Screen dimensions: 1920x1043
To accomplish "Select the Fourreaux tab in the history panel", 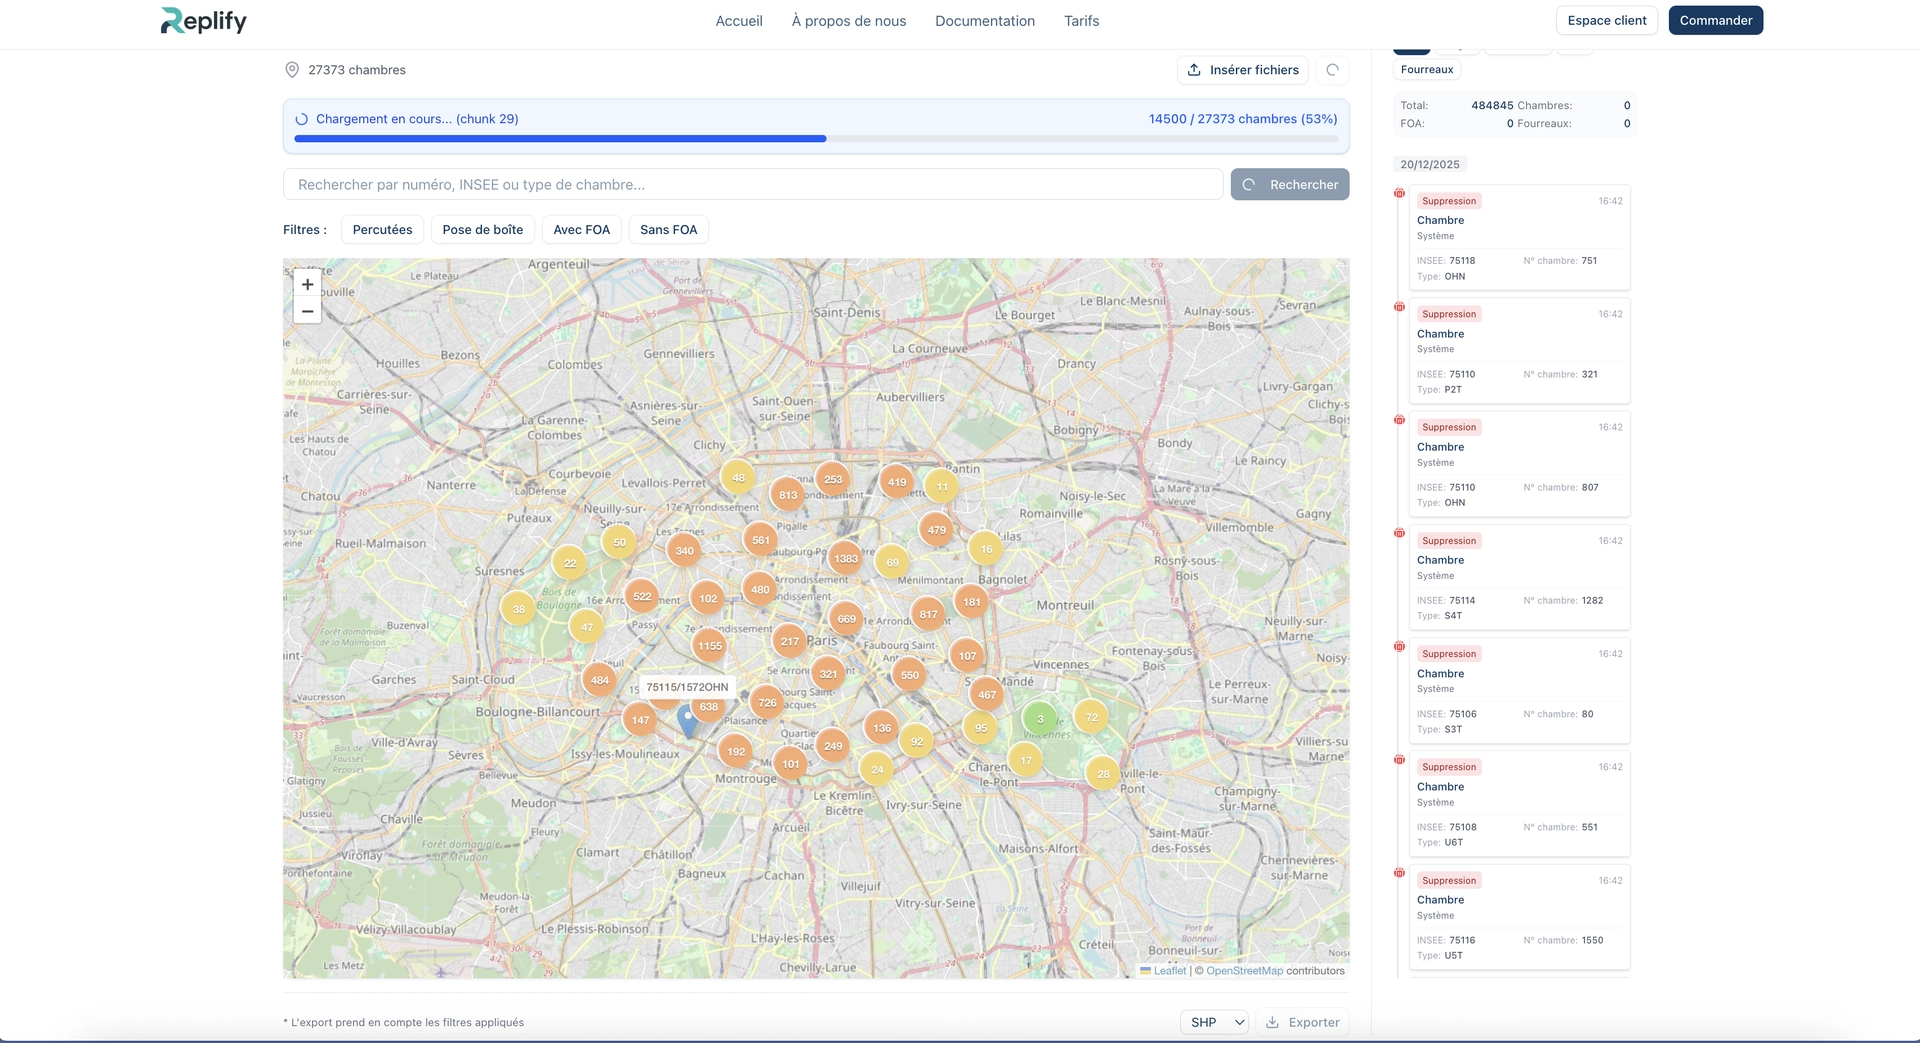I will pyautogui.click(x=1426, y=70).
